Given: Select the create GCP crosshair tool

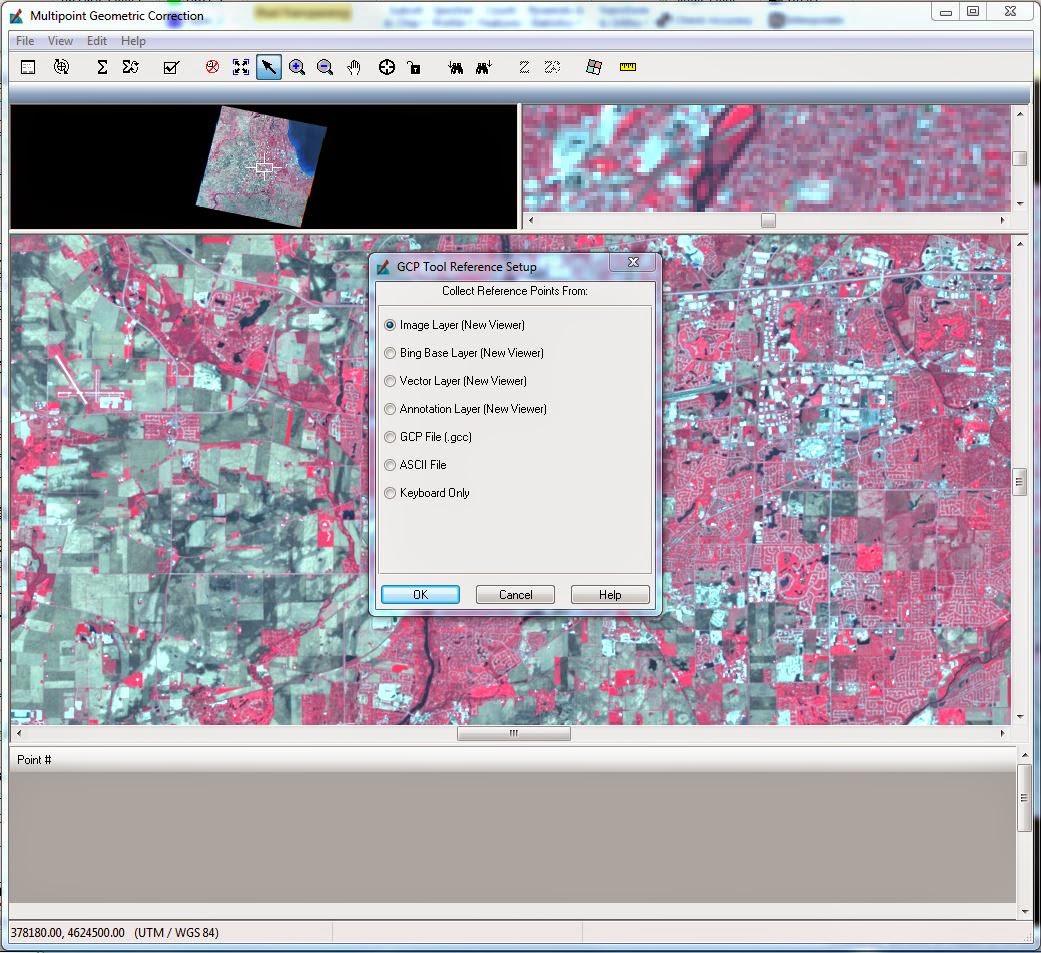Looking at the screenshot, I should click(x=386, y=67).
